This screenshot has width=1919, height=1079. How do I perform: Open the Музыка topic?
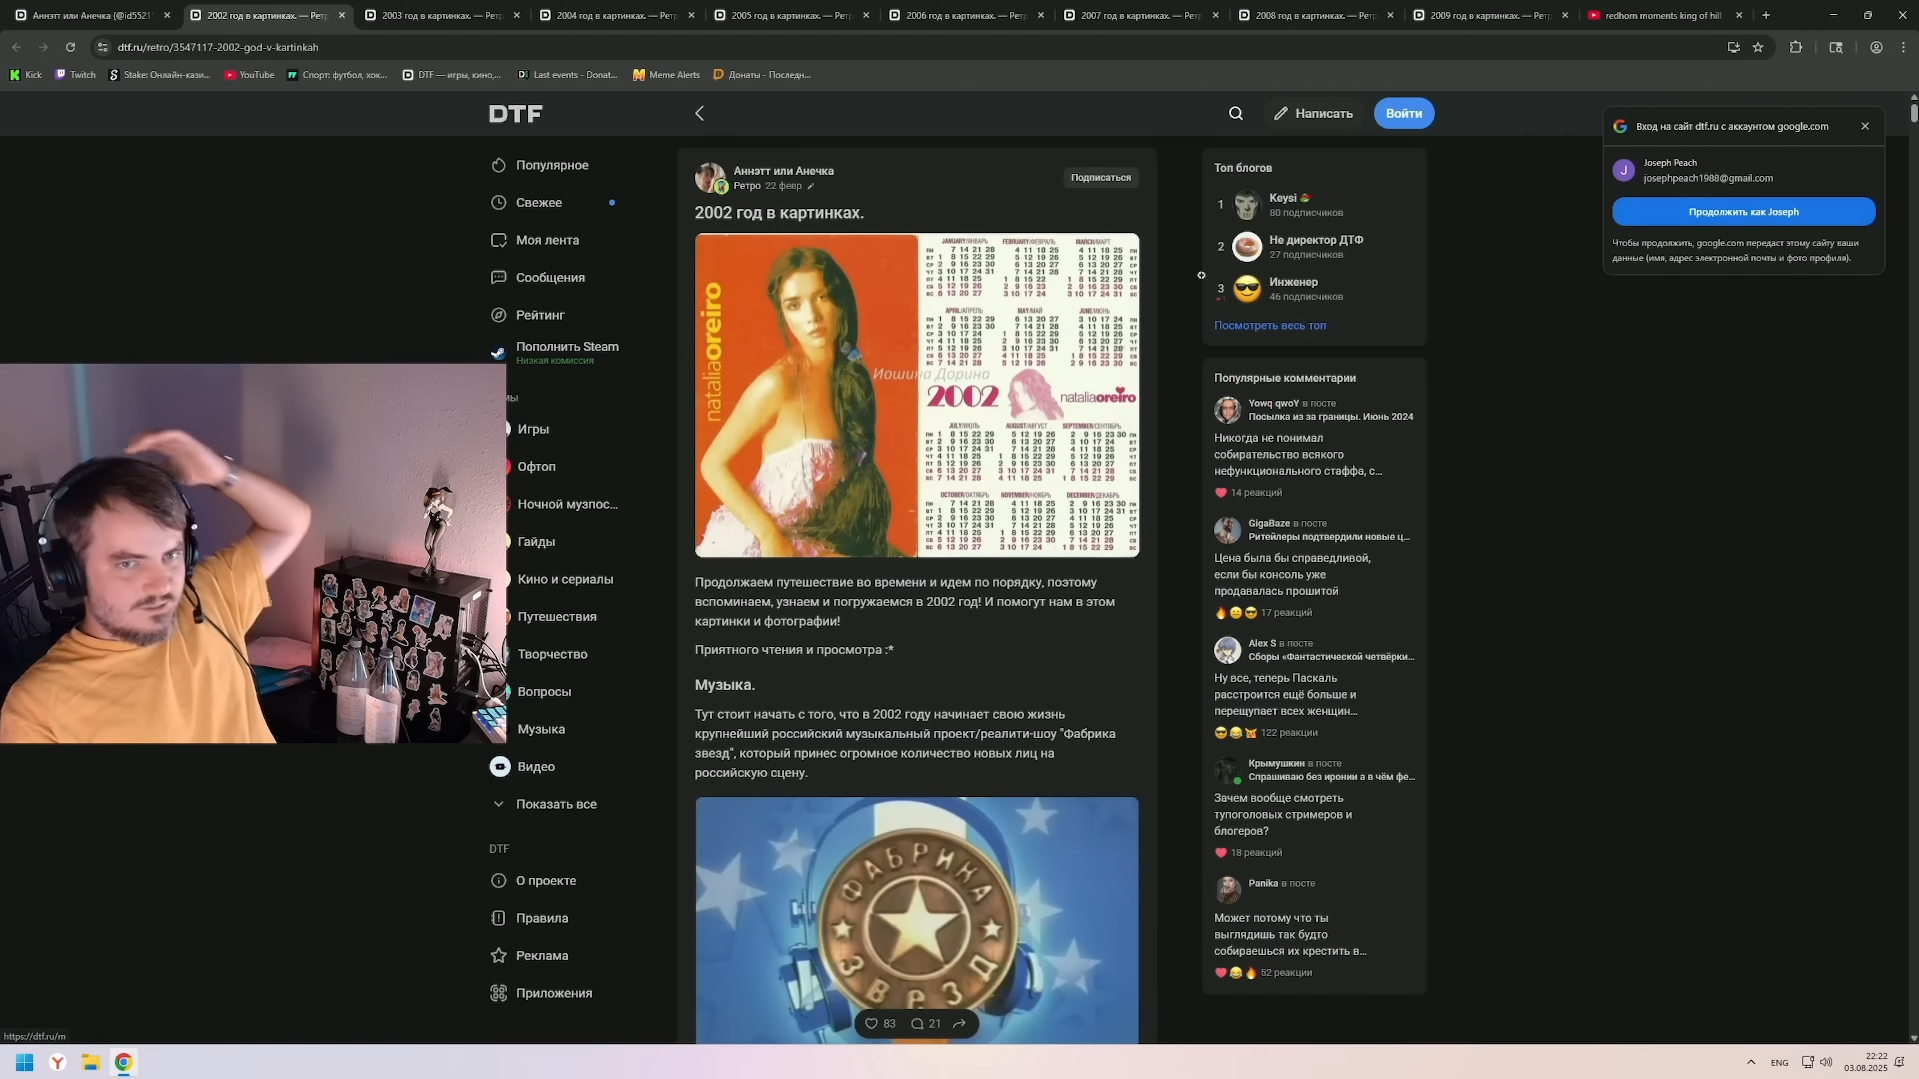(x=541, y=729)
